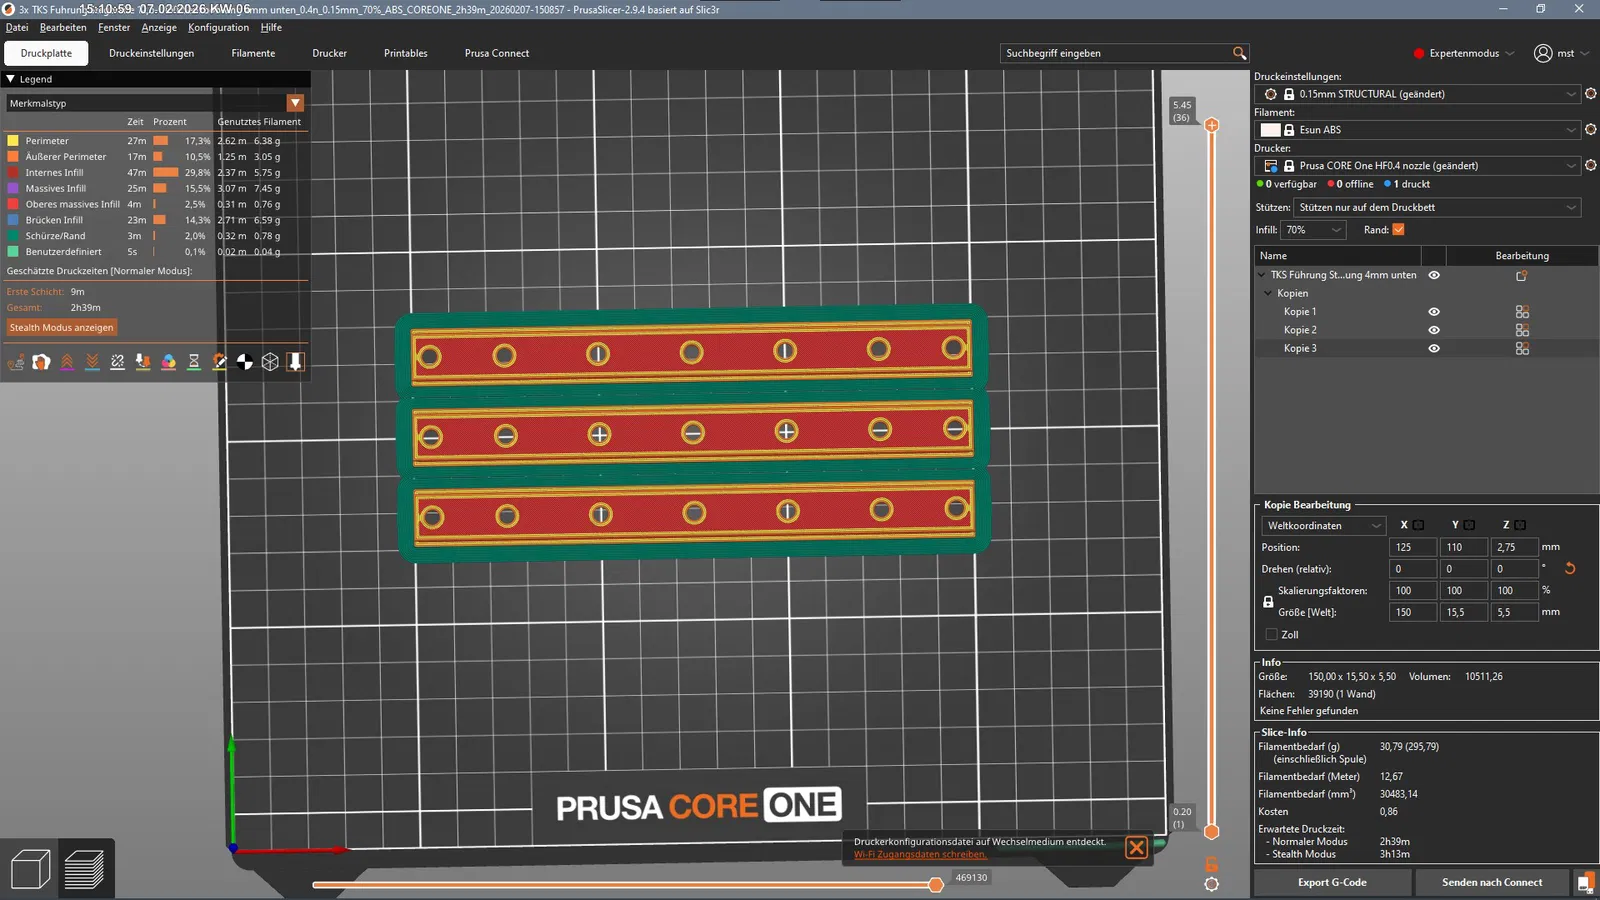This screenshot has height=900, width=1600.
Task: Click instance settings icon for Kopie 3
Action: click(1522, 348)
